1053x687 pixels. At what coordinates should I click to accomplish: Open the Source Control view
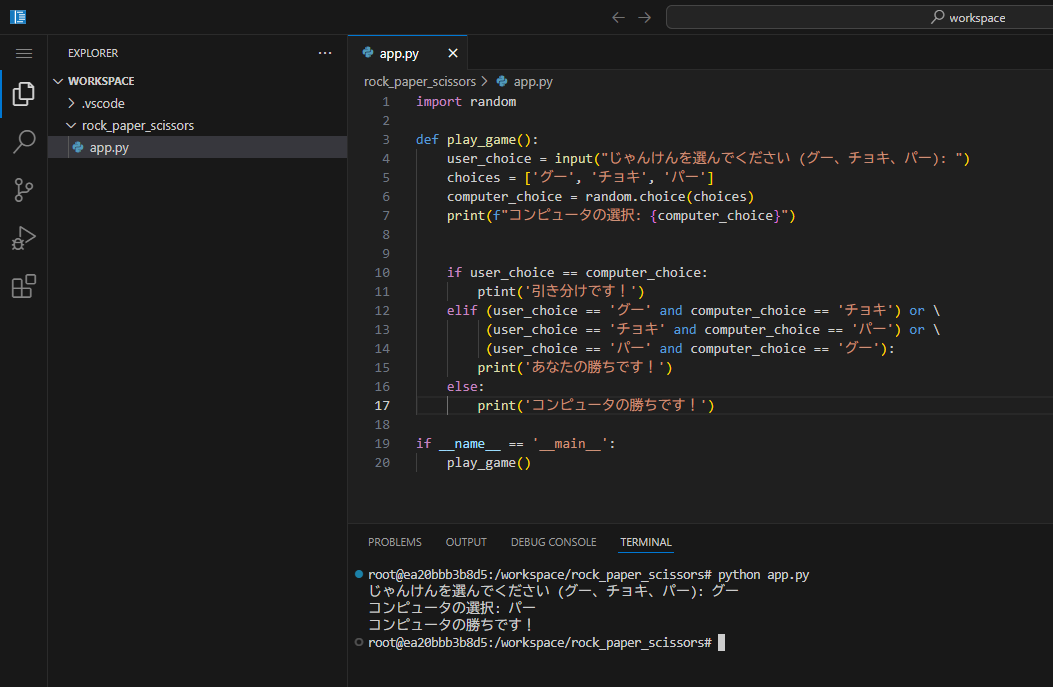[23, 190]
